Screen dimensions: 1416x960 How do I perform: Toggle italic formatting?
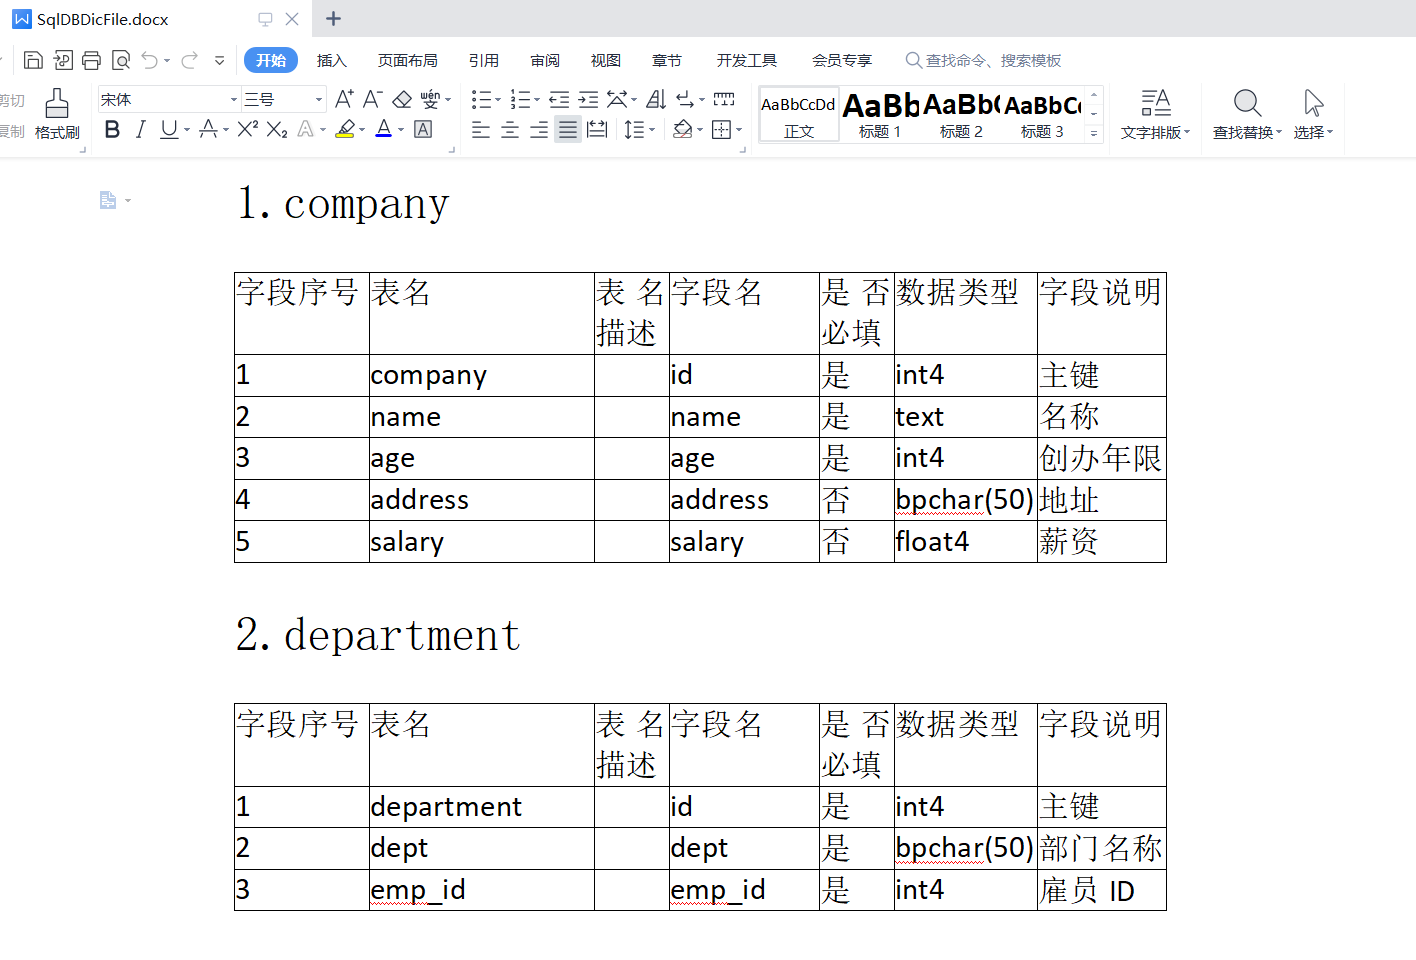coord(141,129)
